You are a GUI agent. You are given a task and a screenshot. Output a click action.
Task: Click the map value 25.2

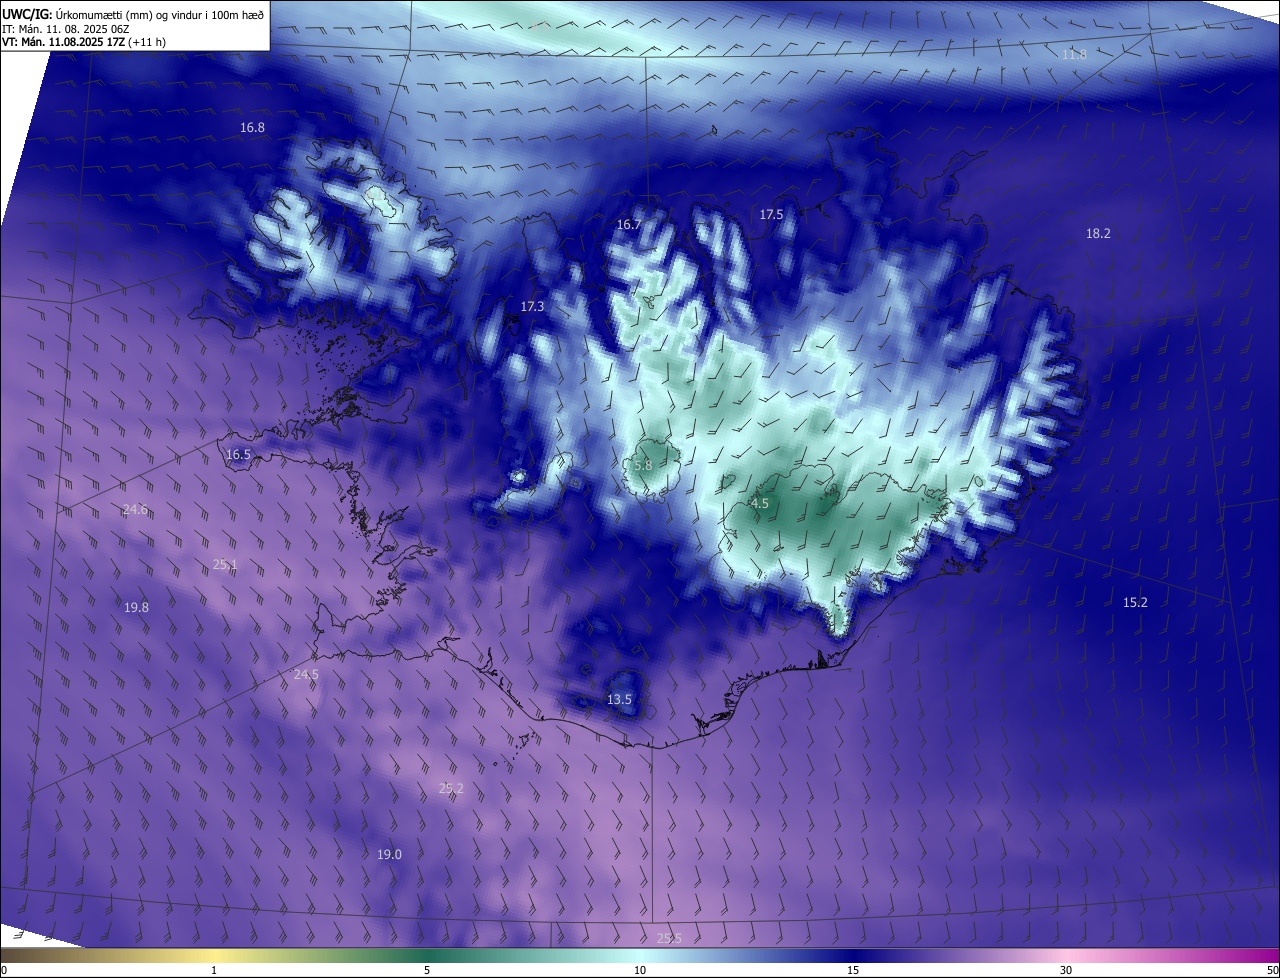pos(451,788)
